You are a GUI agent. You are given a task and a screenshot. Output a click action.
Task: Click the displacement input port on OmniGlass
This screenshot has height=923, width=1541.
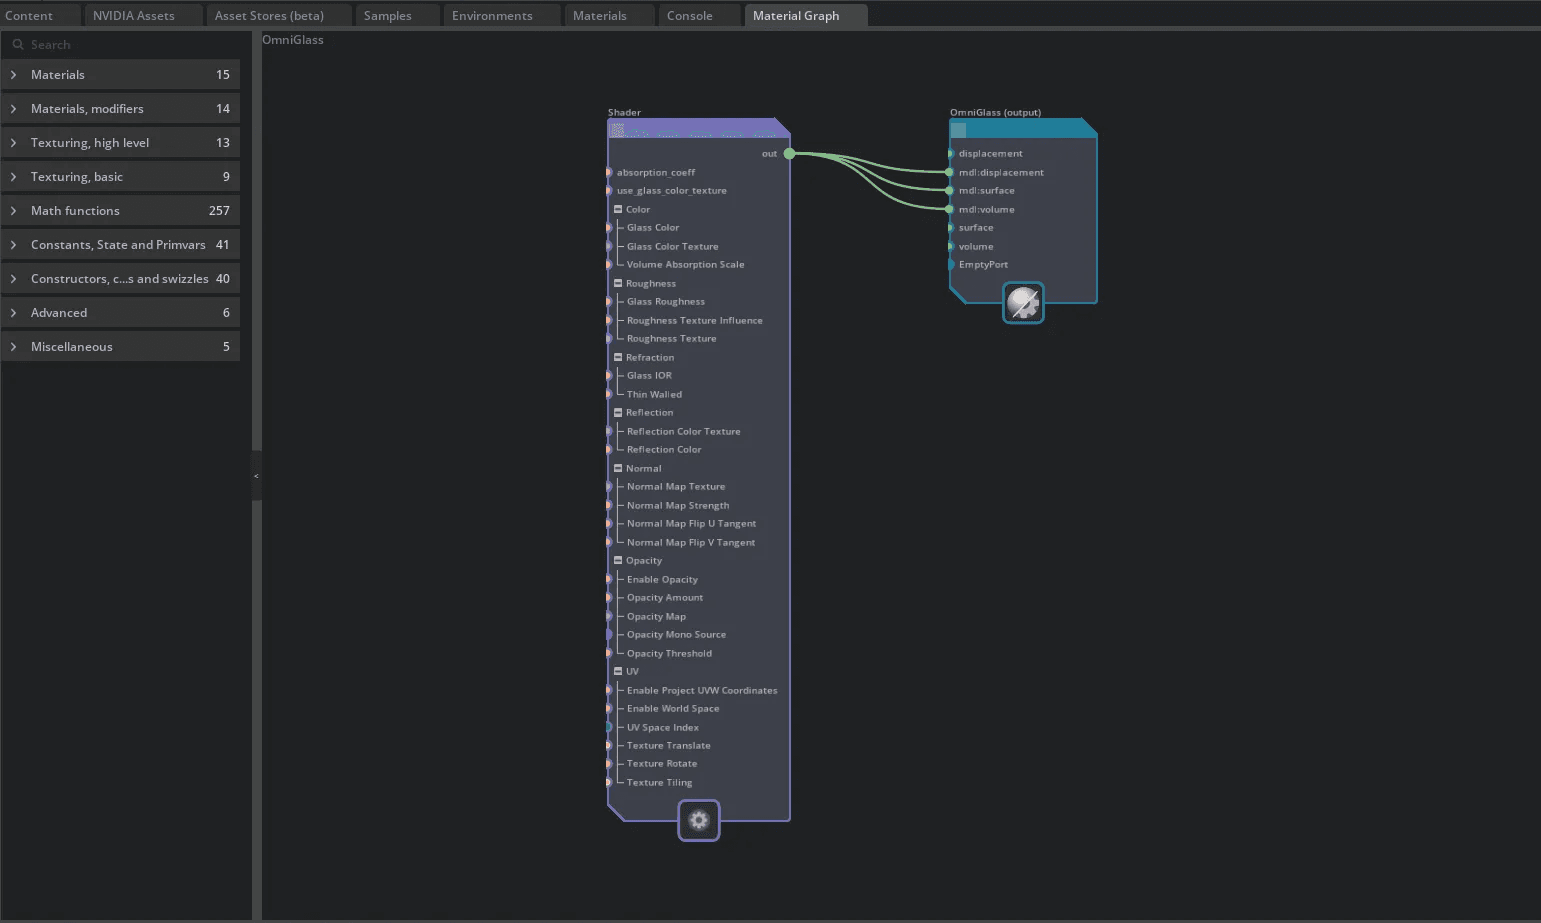click(949, 153)
